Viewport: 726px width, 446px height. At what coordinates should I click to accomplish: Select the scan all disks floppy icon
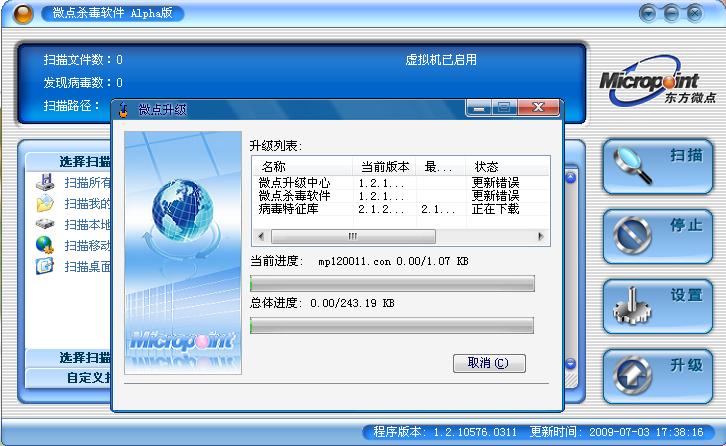click(45, 182)
